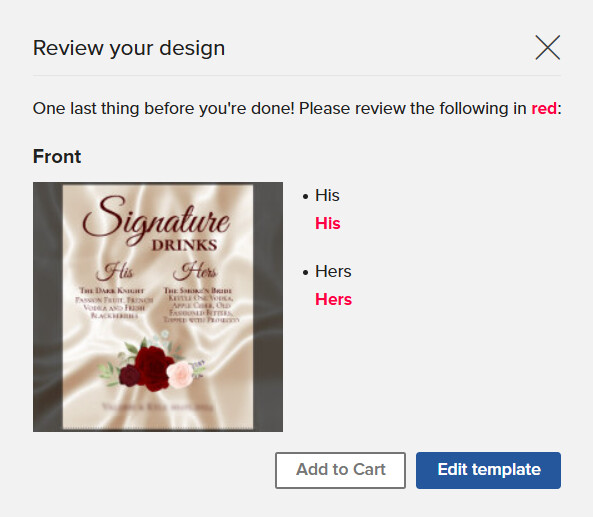The image size is (593, 517).
Task: Click the bullet point beside Hers
Action: pos(306,272)
